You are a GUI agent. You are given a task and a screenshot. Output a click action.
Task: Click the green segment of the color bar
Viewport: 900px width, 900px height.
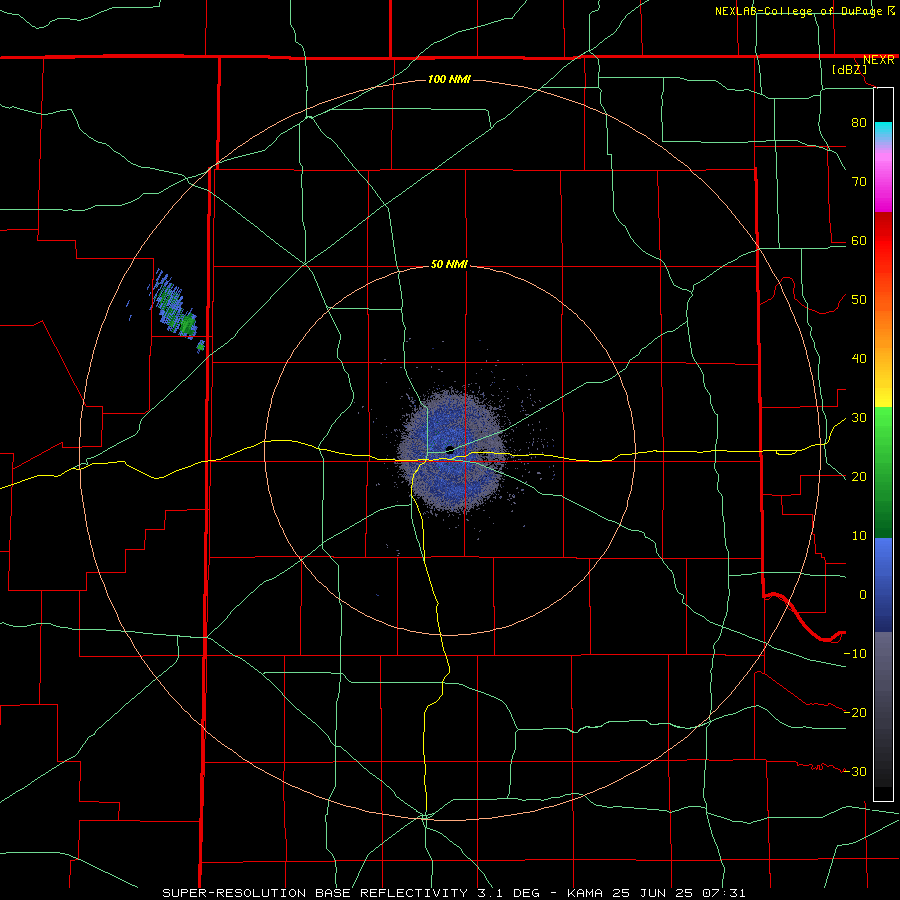point(883,472)
